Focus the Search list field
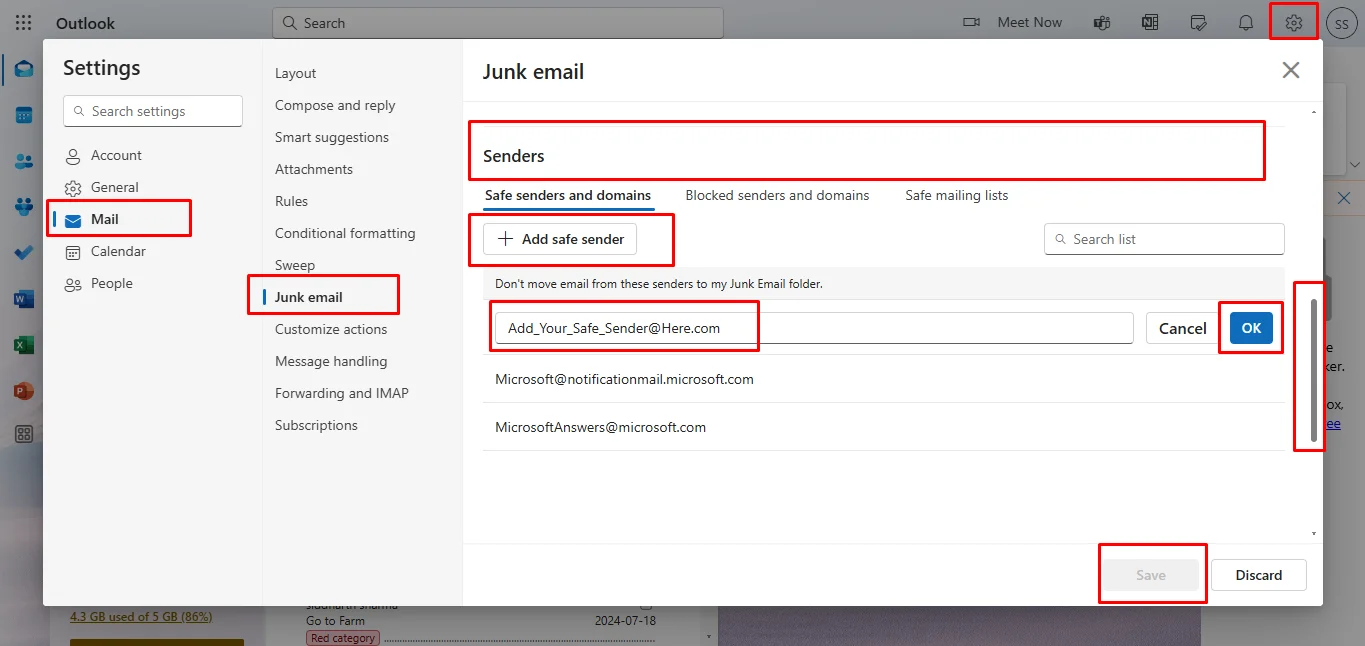The height and width of the screenshot is (646, 1365). click(1164, 239)
